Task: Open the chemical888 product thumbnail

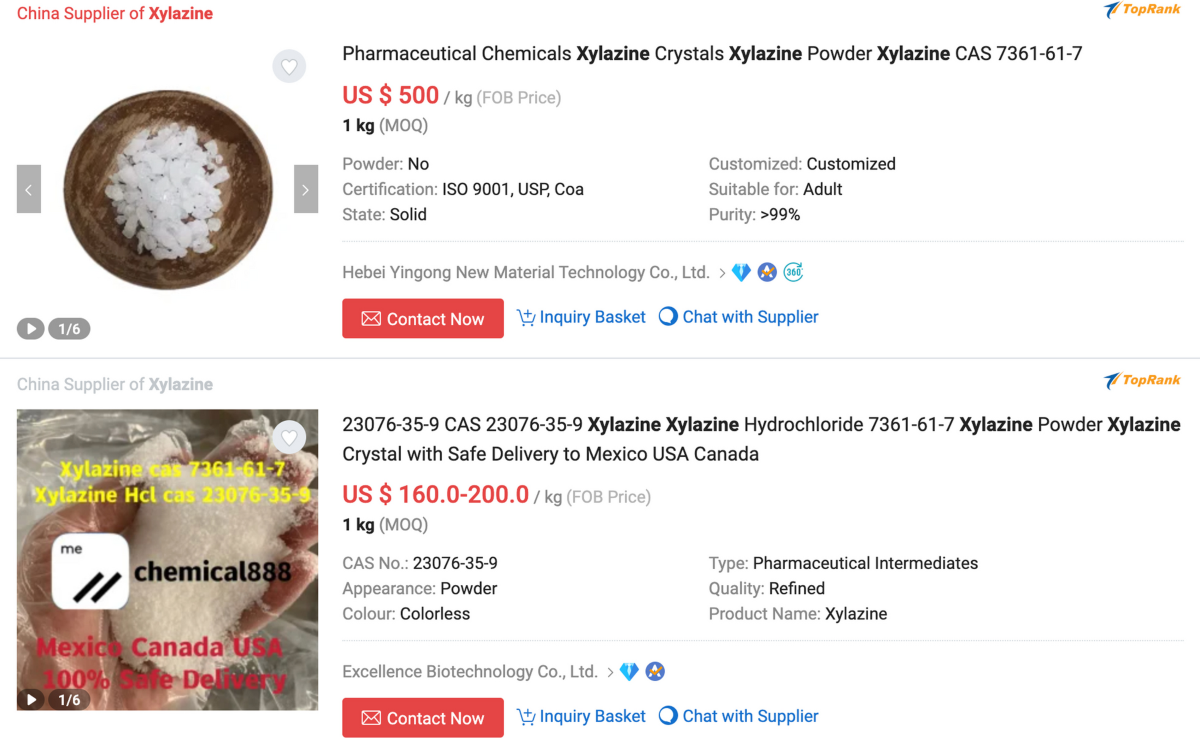Action: [x=167, y=560]
